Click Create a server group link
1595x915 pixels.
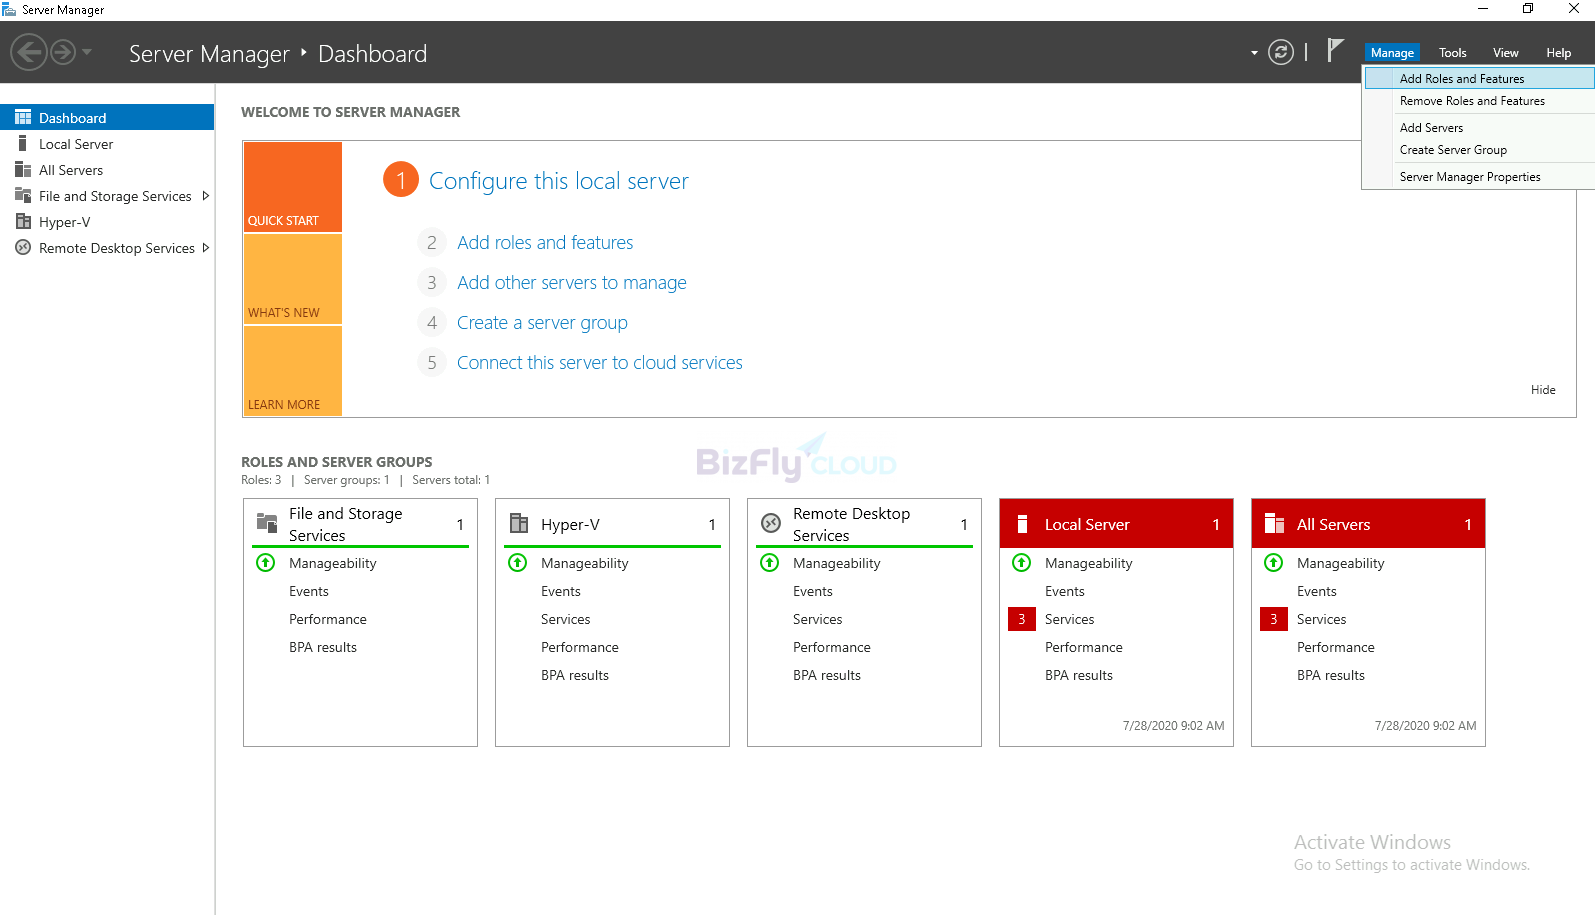[542, 323]
